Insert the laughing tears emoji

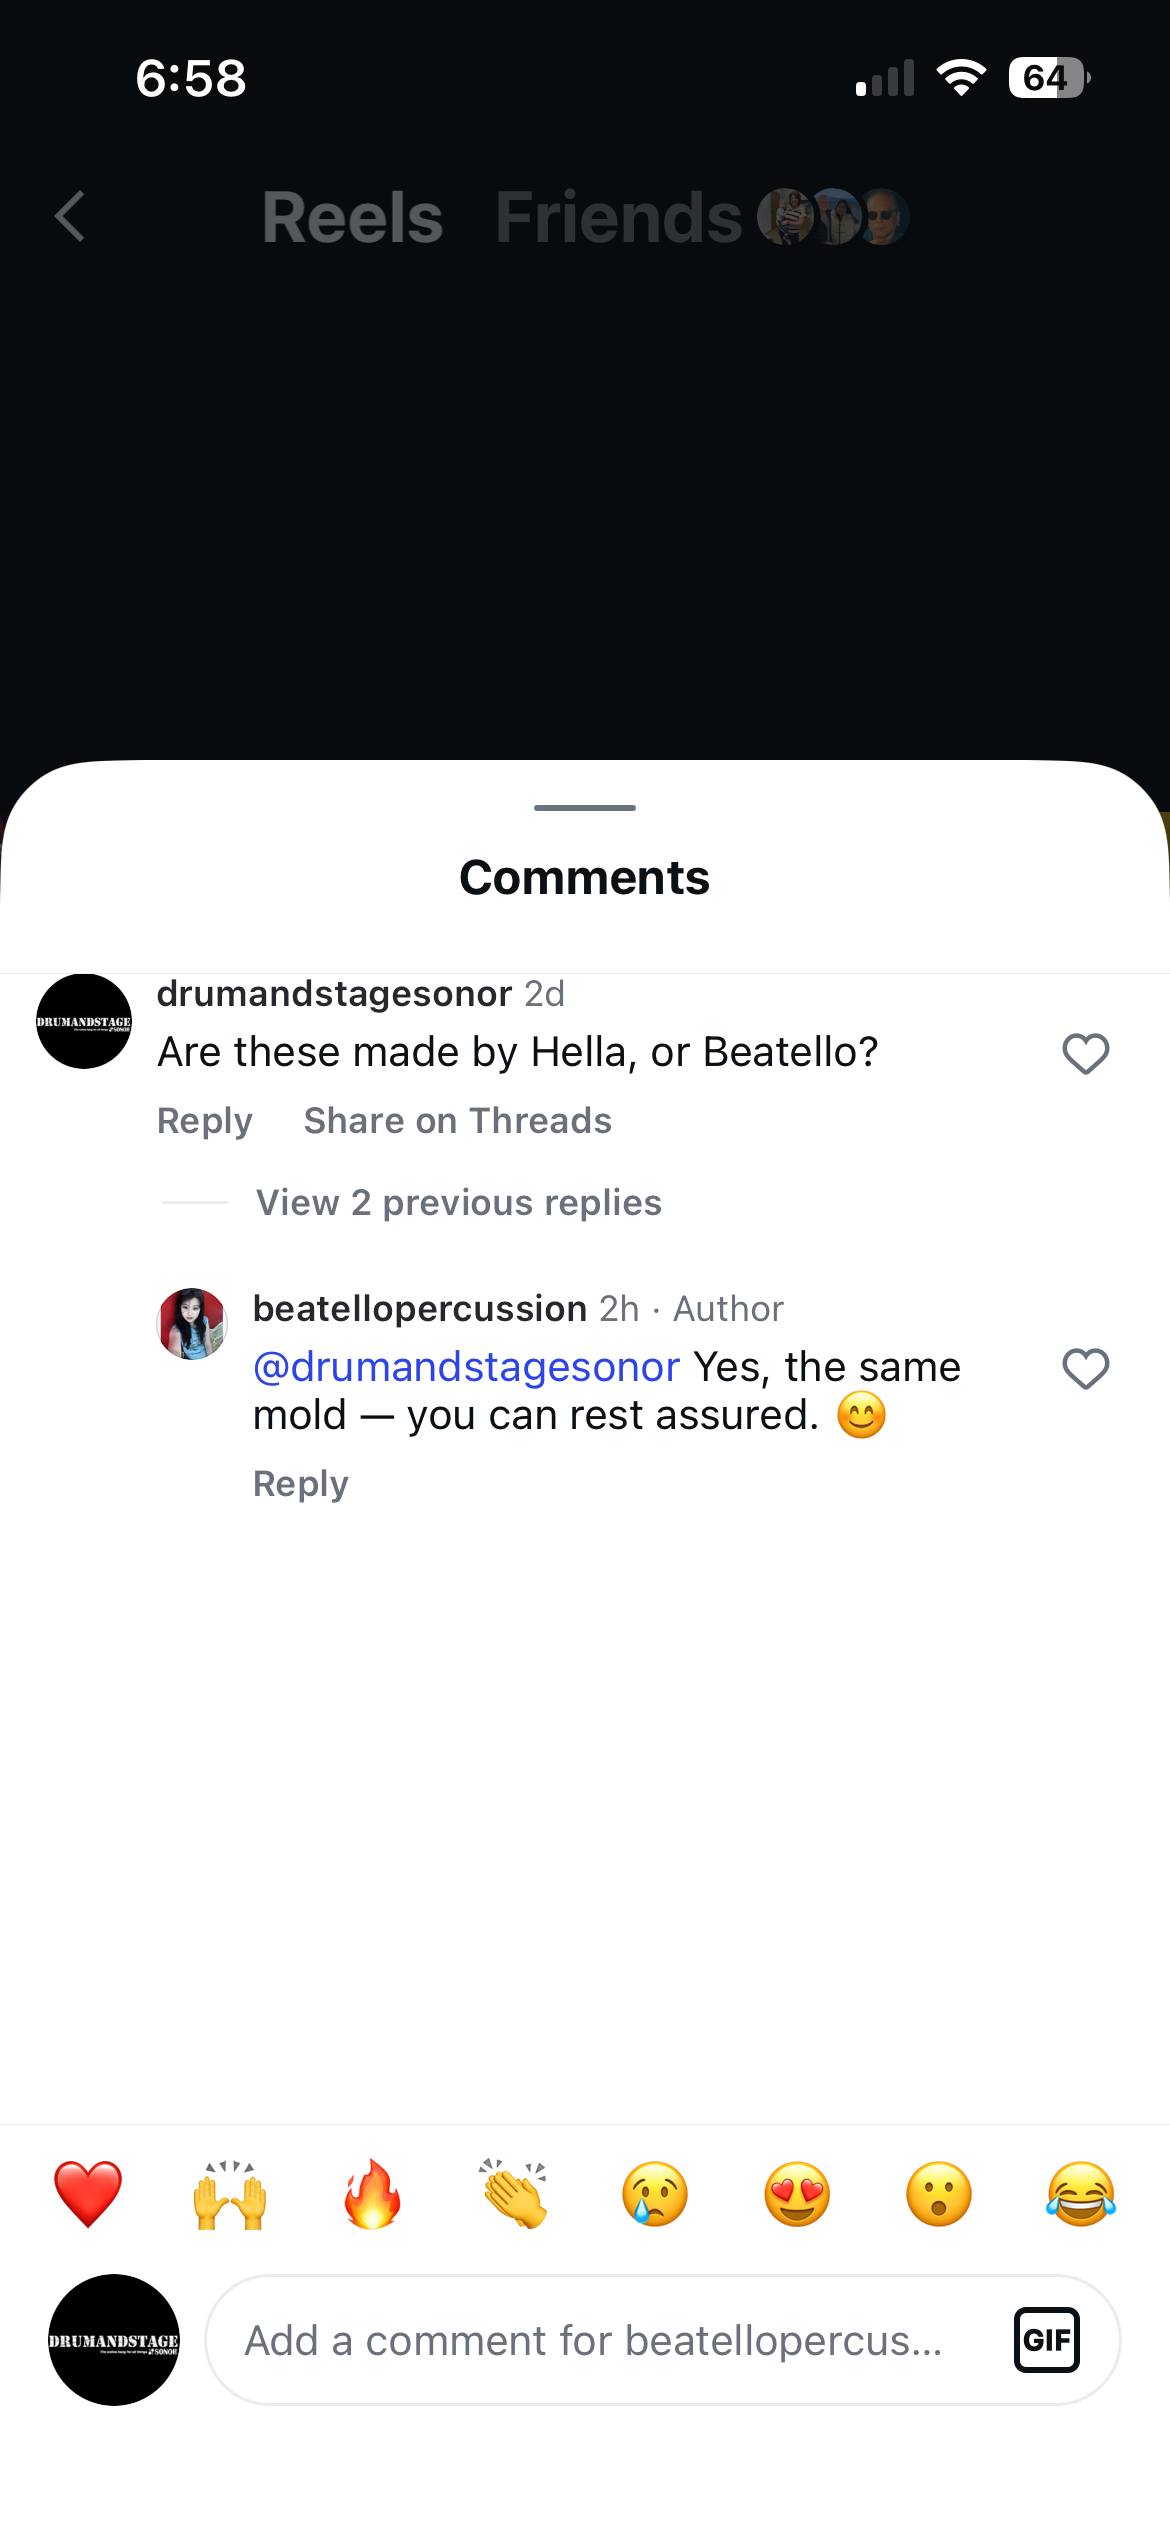pos(1081,2194)
